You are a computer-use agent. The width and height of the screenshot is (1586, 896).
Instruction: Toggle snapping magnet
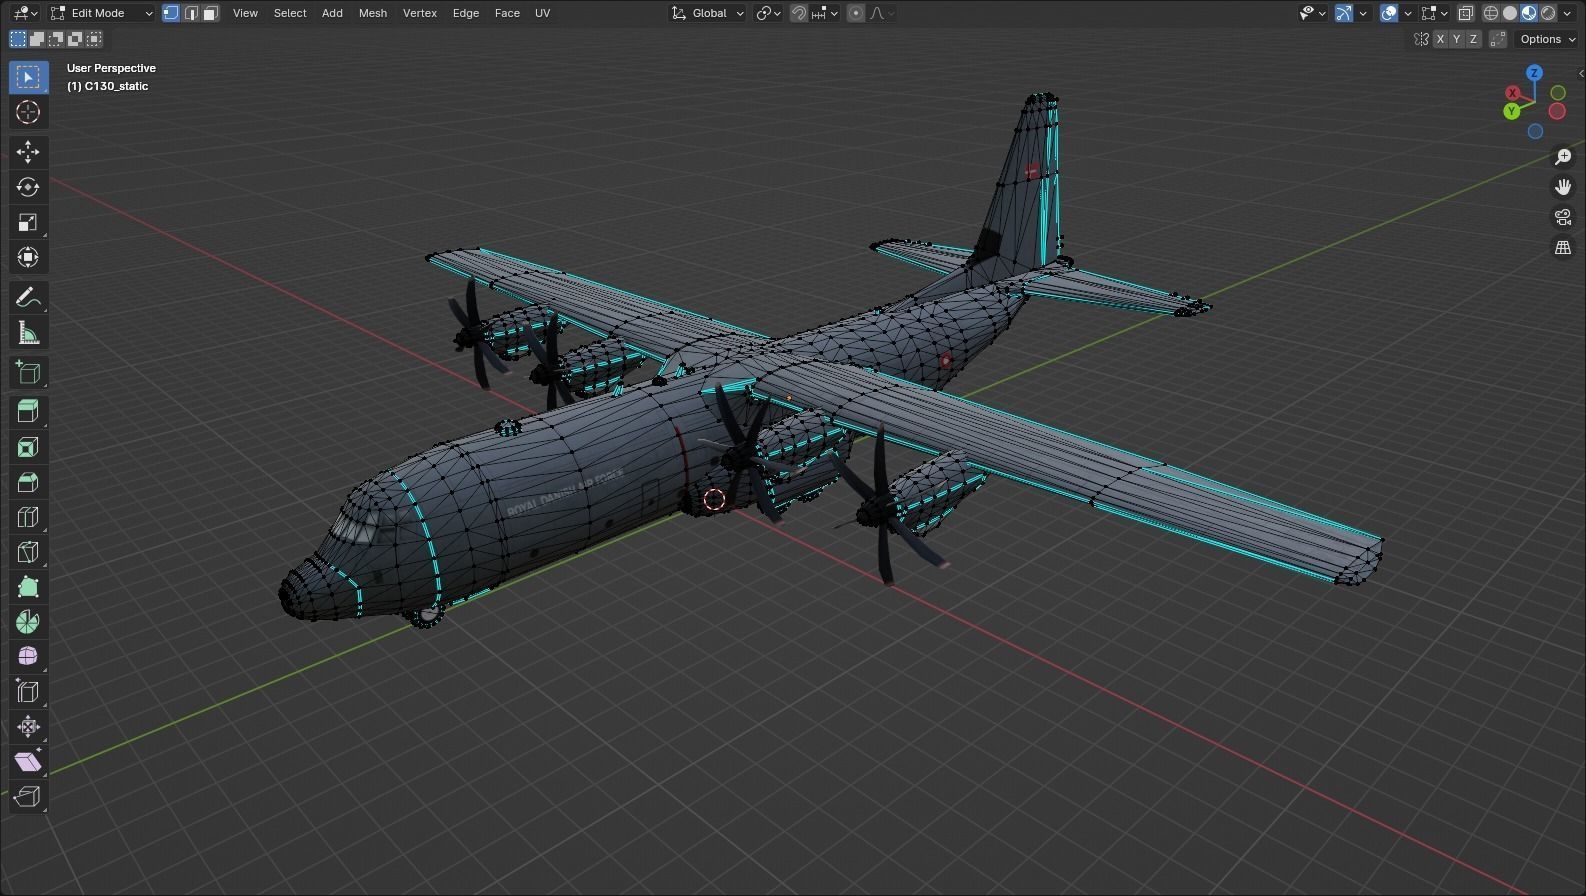coord(799,13)
